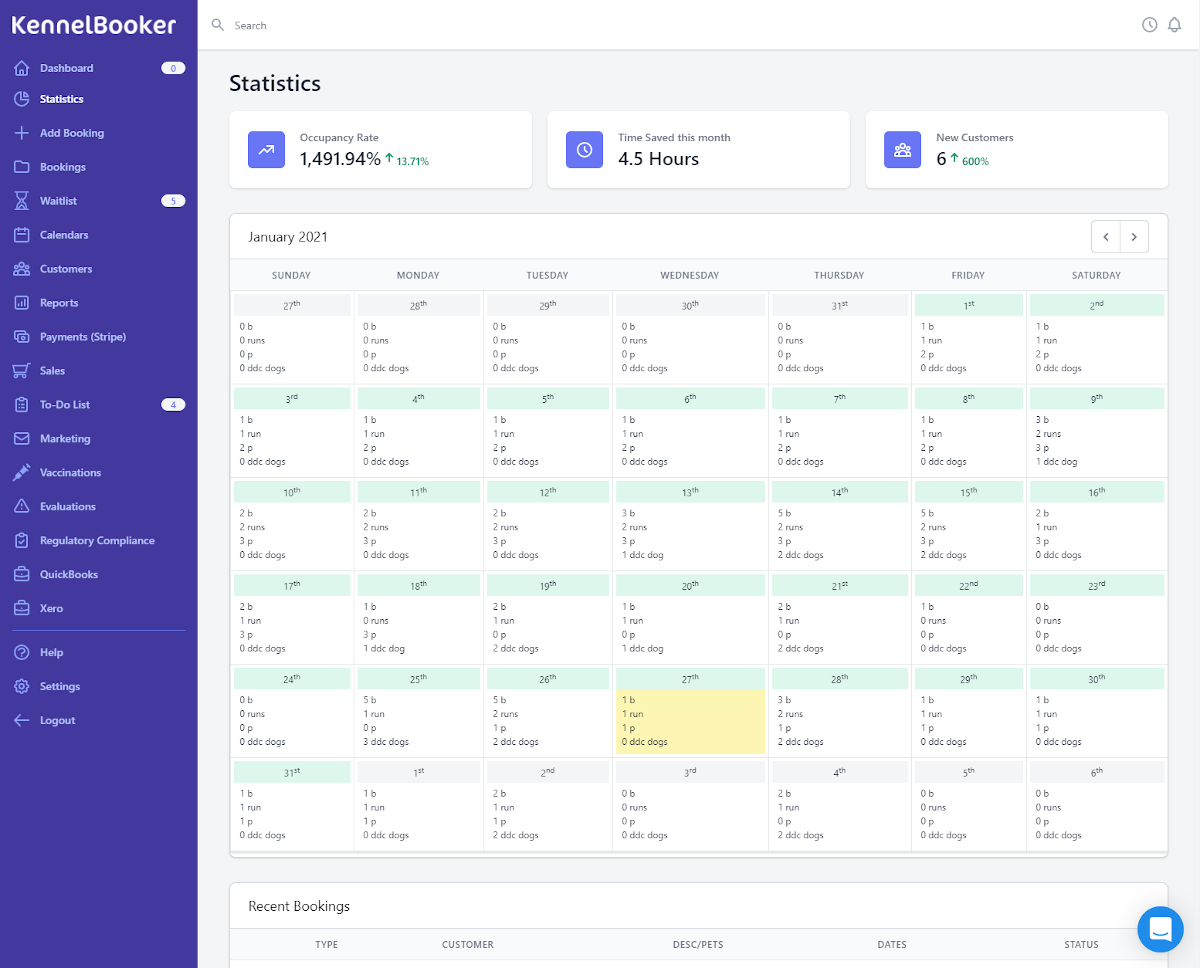Click the To-Do List clipboard icon
Image resolution: width=1200 pixels, height=968 pixels.
pyautogui.click(x=21, y=405)
